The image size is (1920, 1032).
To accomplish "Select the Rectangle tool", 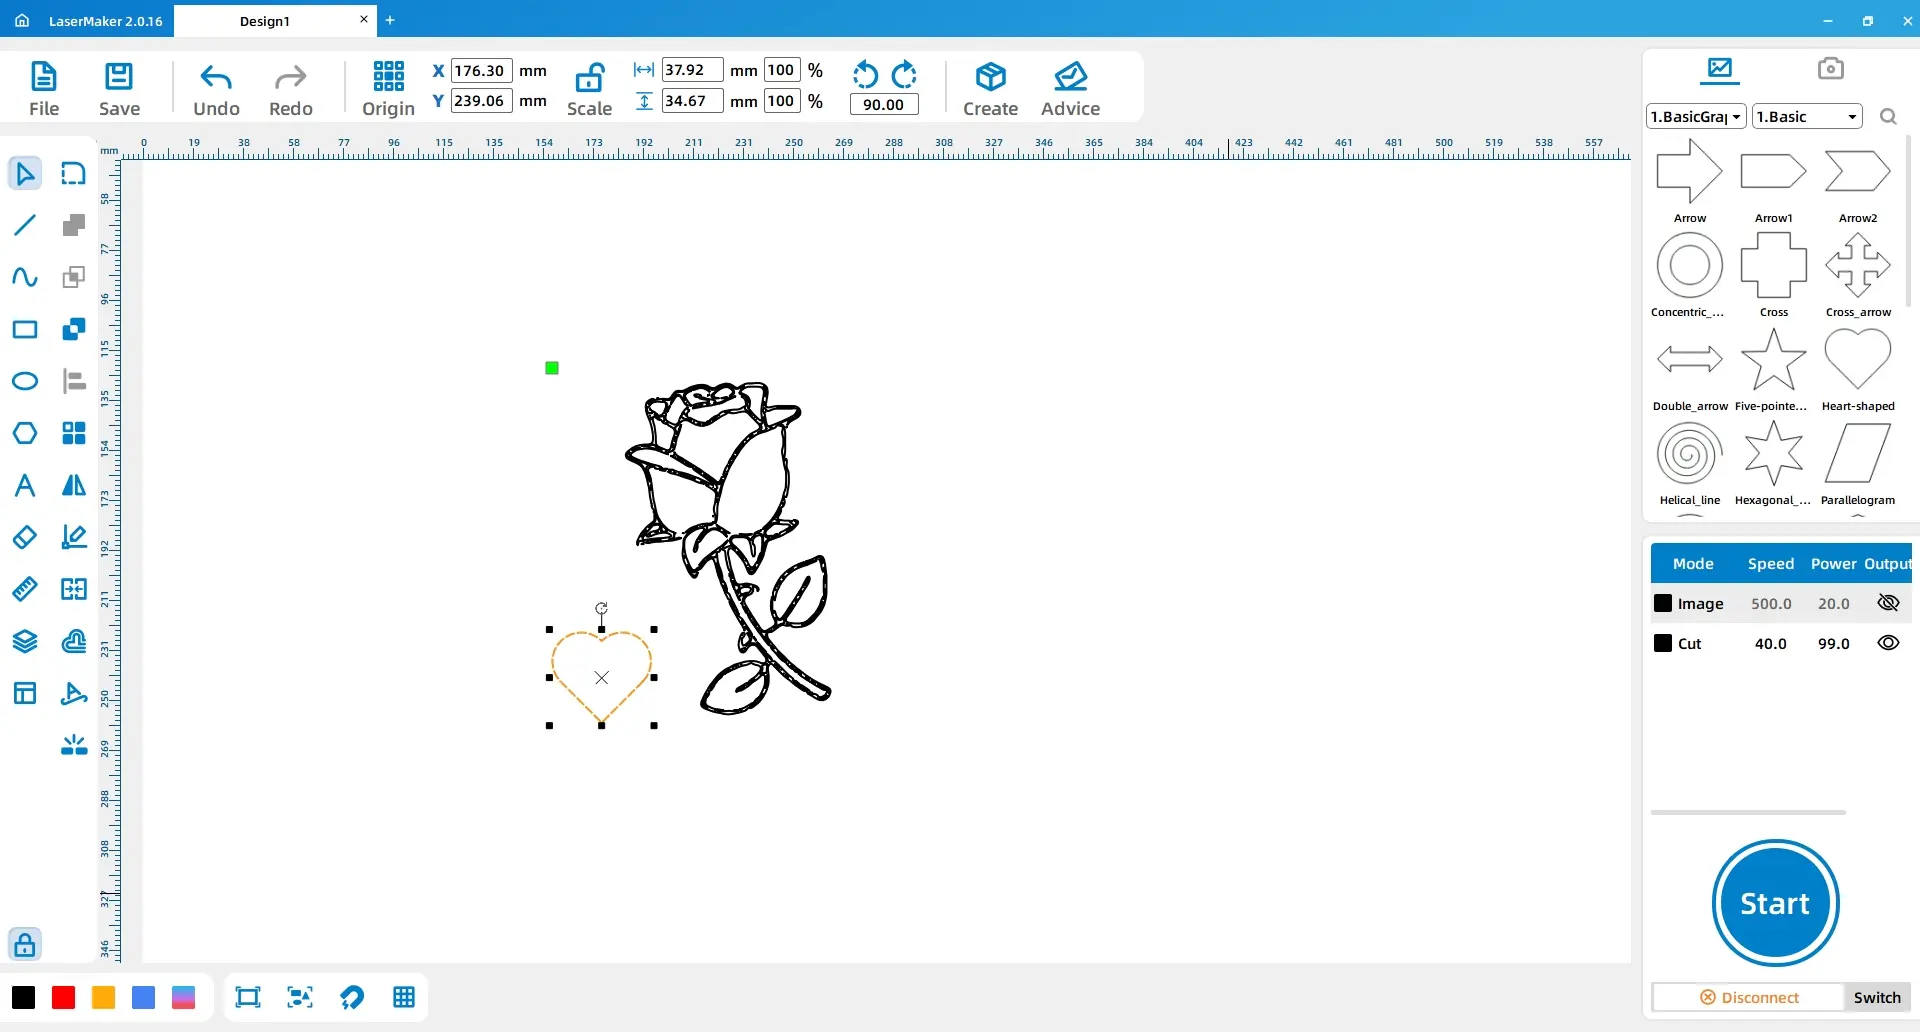I will (25, 329).
